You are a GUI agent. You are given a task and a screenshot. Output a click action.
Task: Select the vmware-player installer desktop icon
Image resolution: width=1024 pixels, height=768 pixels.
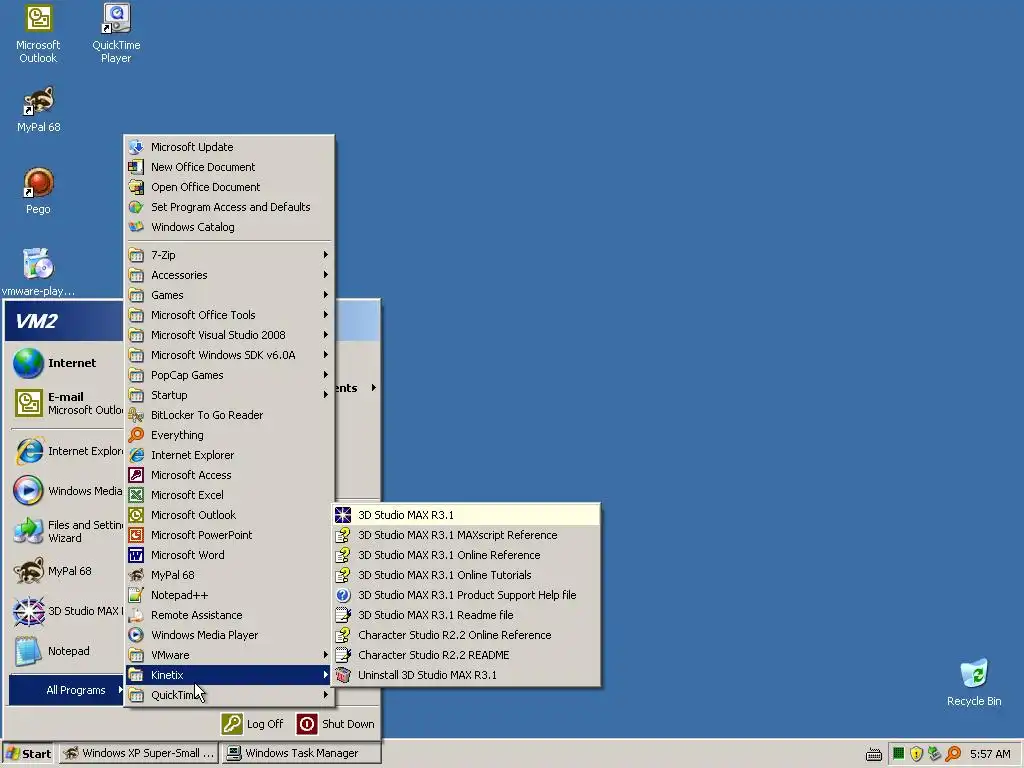tap(38, 272)
